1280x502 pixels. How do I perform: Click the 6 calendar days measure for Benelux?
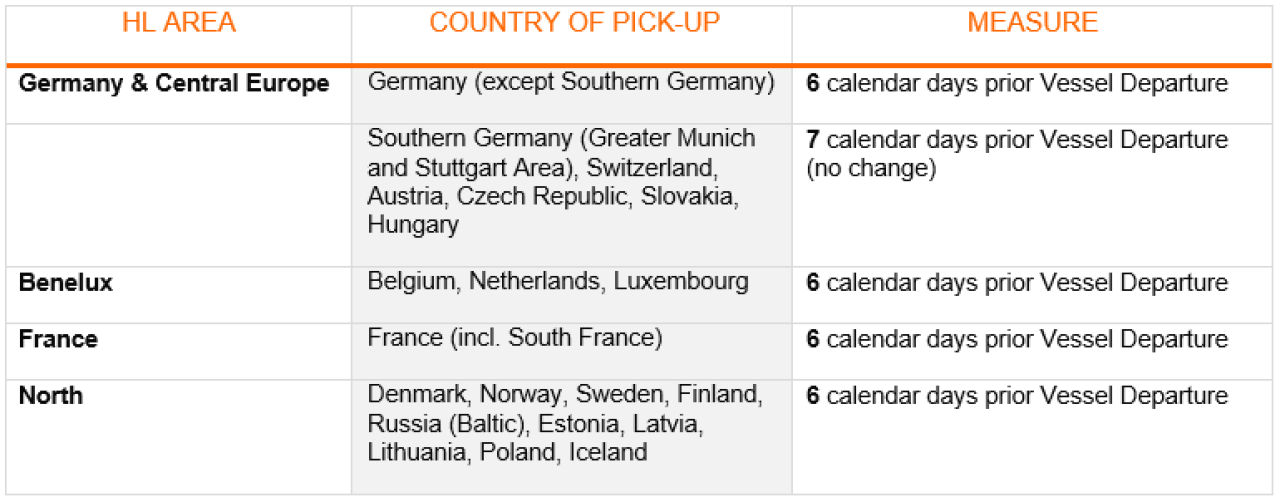point(1017,283)
